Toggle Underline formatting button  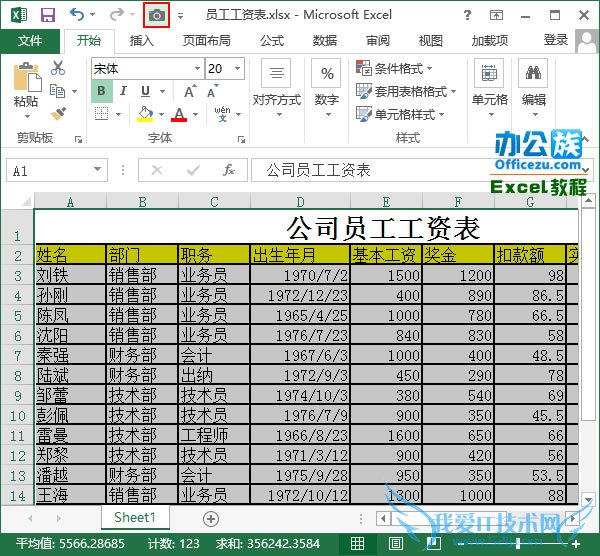click(x=144, y=91)
